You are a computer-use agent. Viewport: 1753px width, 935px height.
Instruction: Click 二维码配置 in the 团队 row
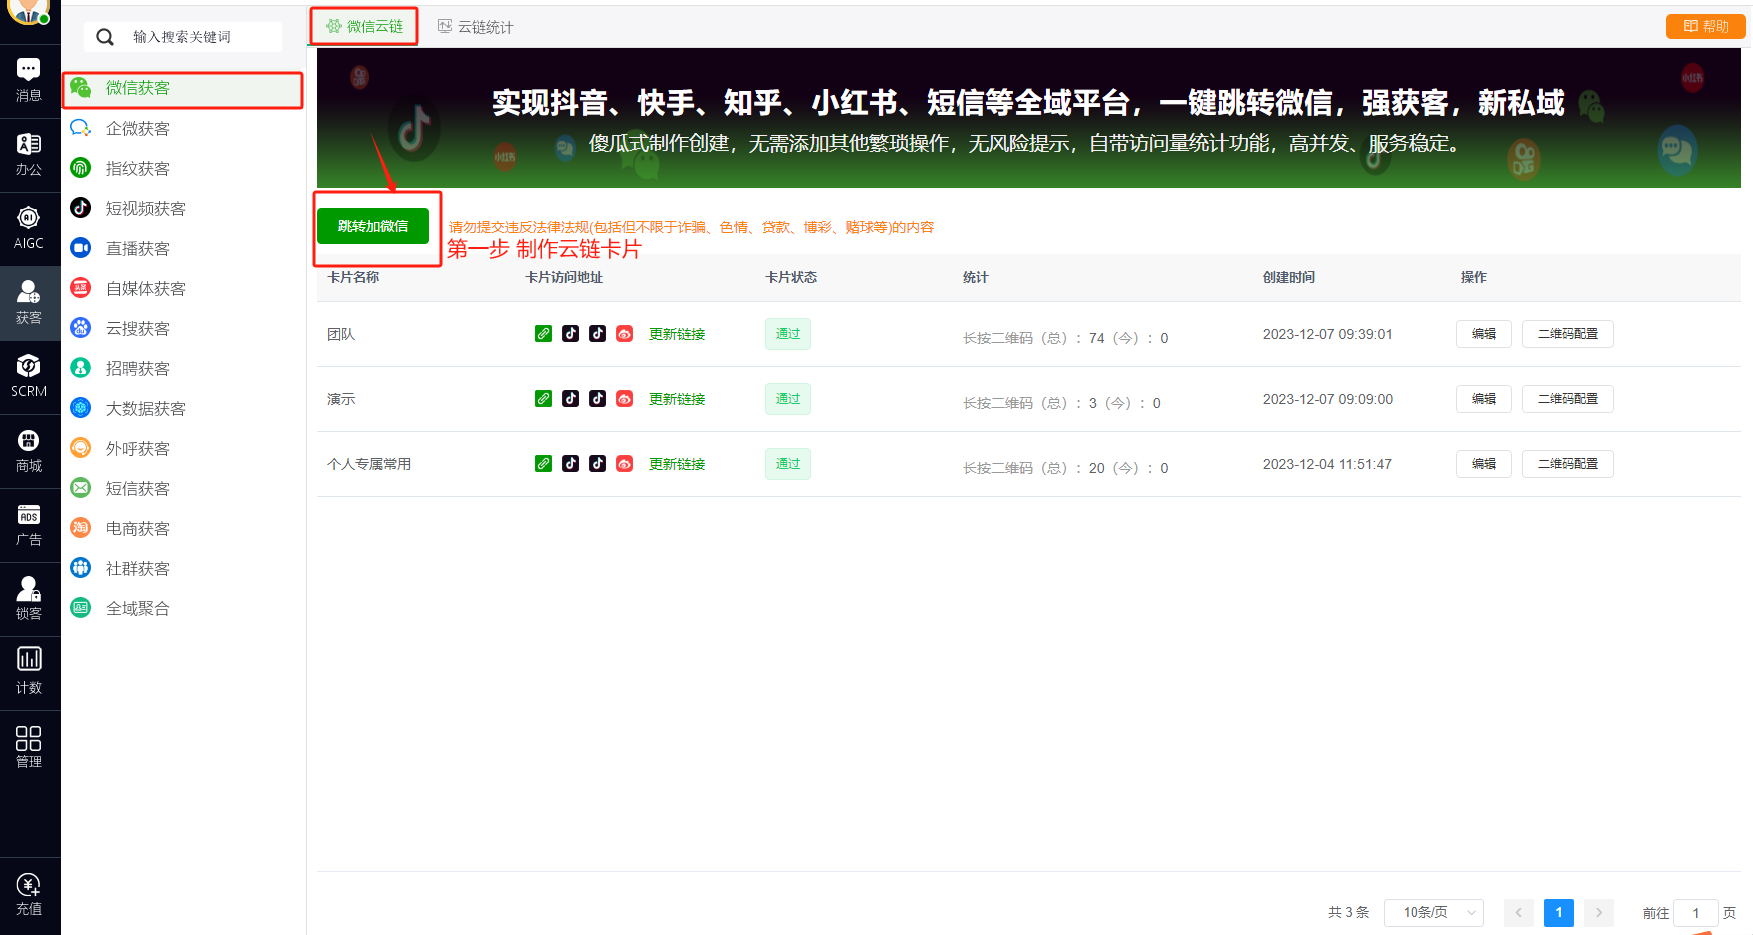(x=1568, y=334)
